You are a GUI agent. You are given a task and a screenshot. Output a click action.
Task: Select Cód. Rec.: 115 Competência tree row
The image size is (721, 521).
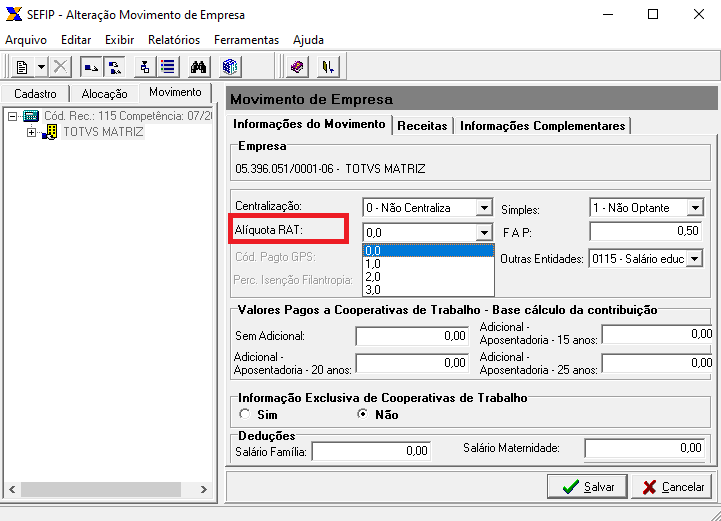(x=128, y=115)
